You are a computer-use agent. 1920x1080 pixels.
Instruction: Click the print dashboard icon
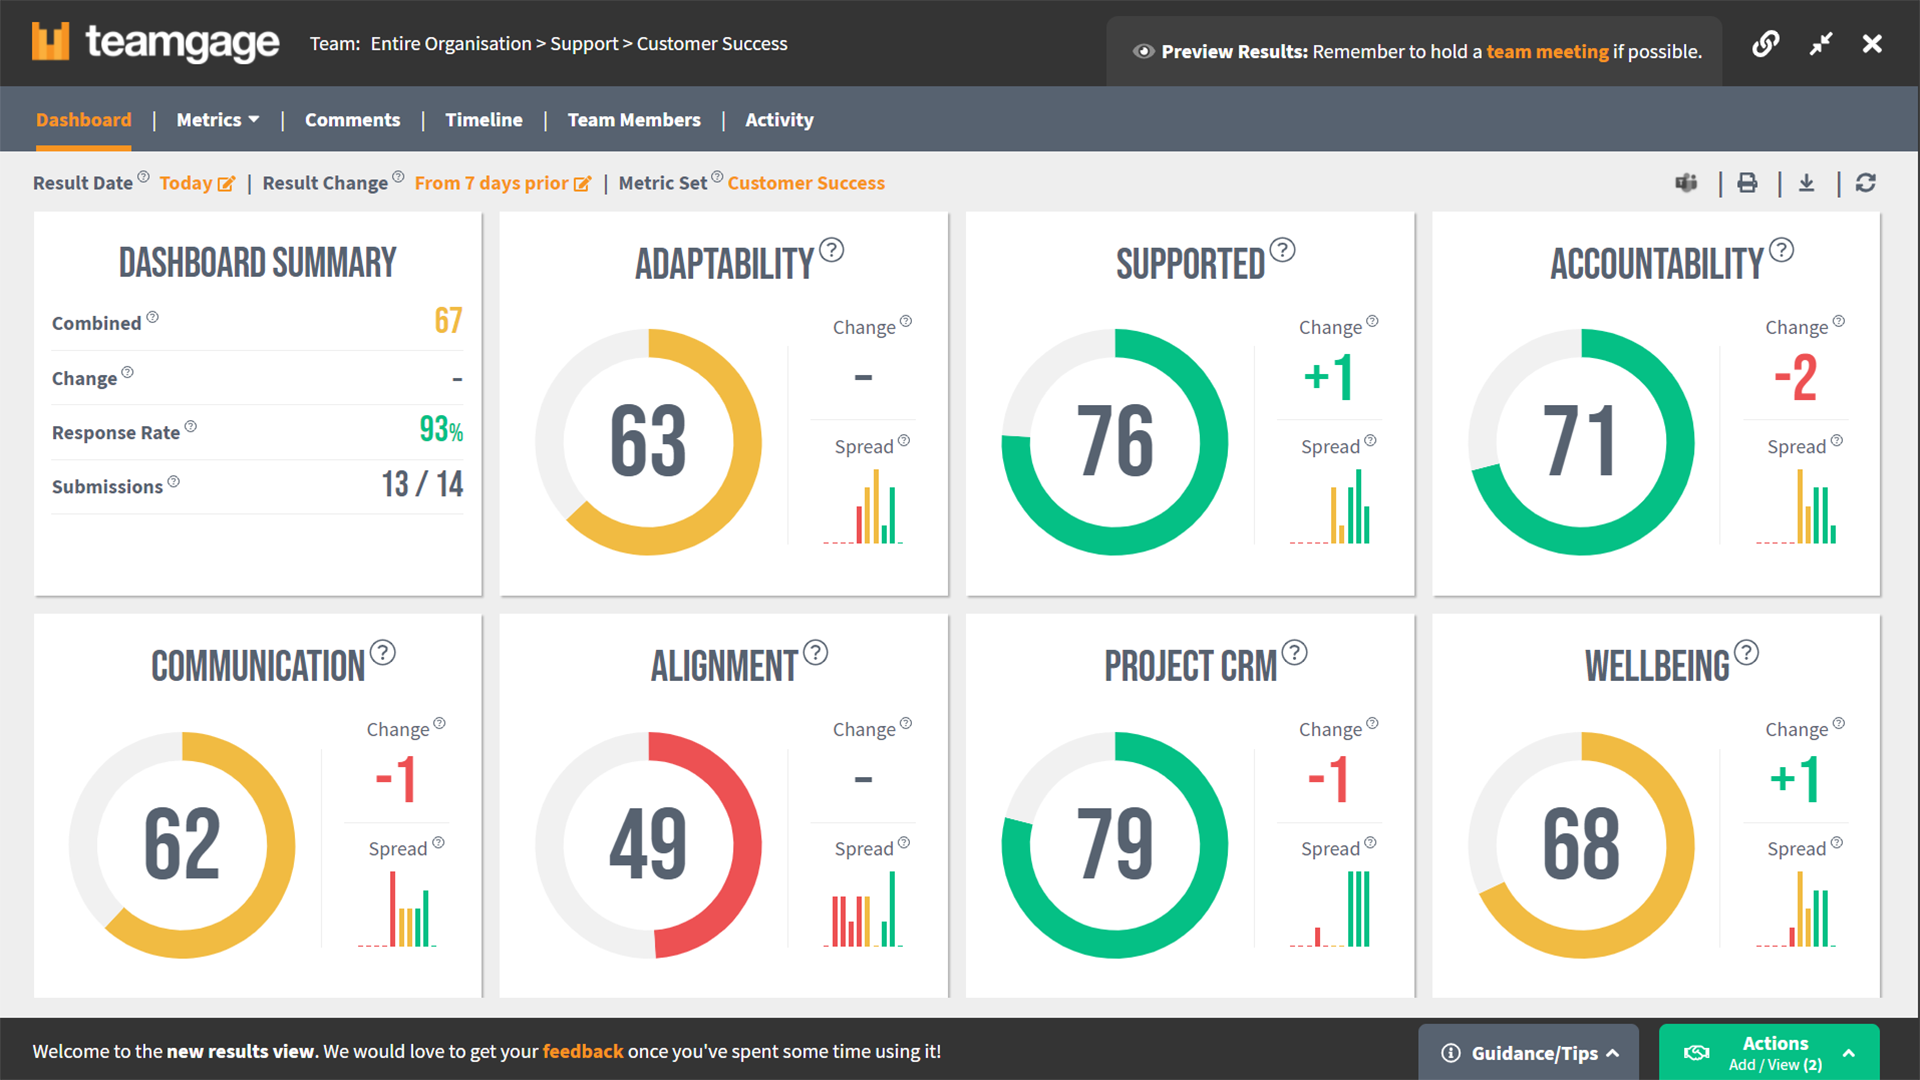(1747, 183)
